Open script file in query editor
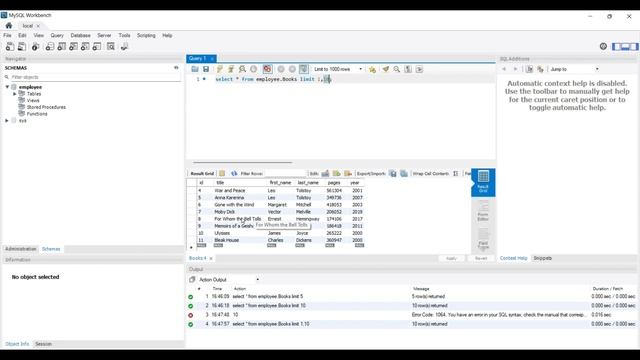Image resolution: width=640 pixels, height=360 pixels. point(195,69)
